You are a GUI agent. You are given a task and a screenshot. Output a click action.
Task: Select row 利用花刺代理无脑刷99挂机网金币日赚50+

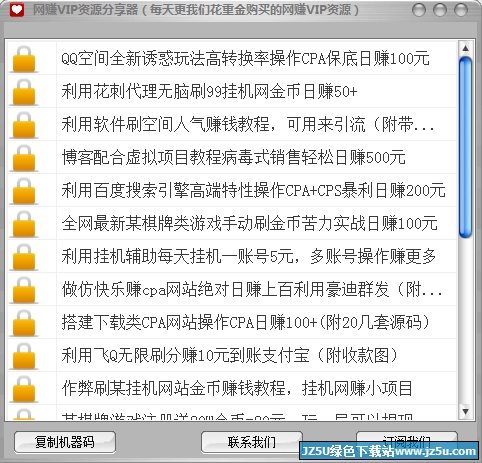(232, 91)
